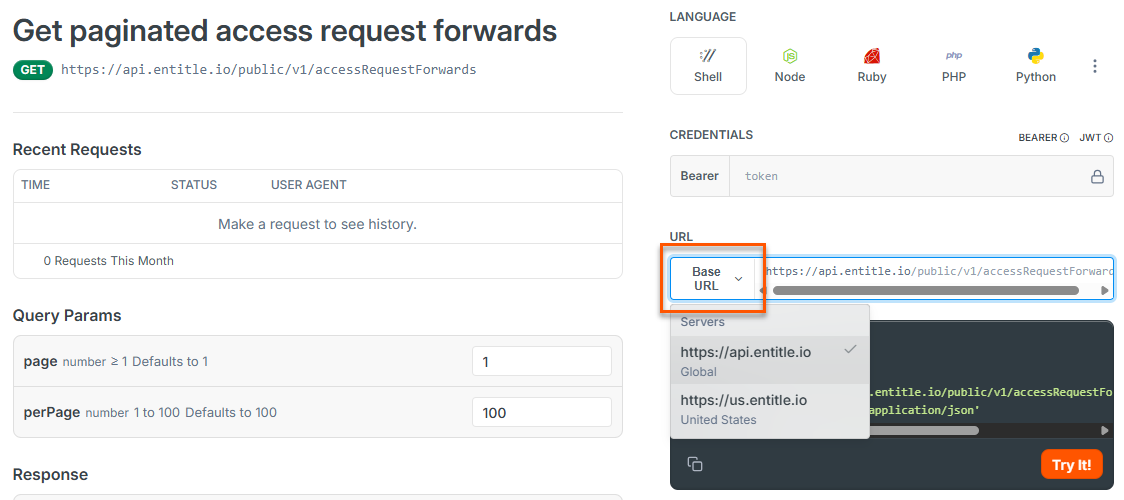Screen dimensions: 1124x500
Task: Click the code block horizontal scrollbar
Action: pos(923,431)
